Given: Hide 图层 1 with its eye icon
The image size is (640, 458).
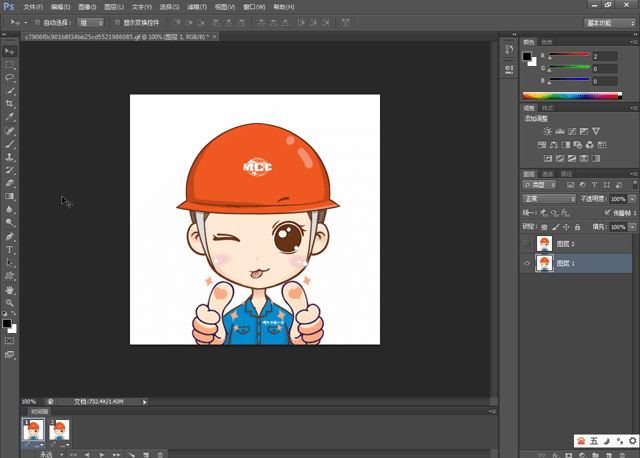Looking at the screenshot, I should point(528,263).
